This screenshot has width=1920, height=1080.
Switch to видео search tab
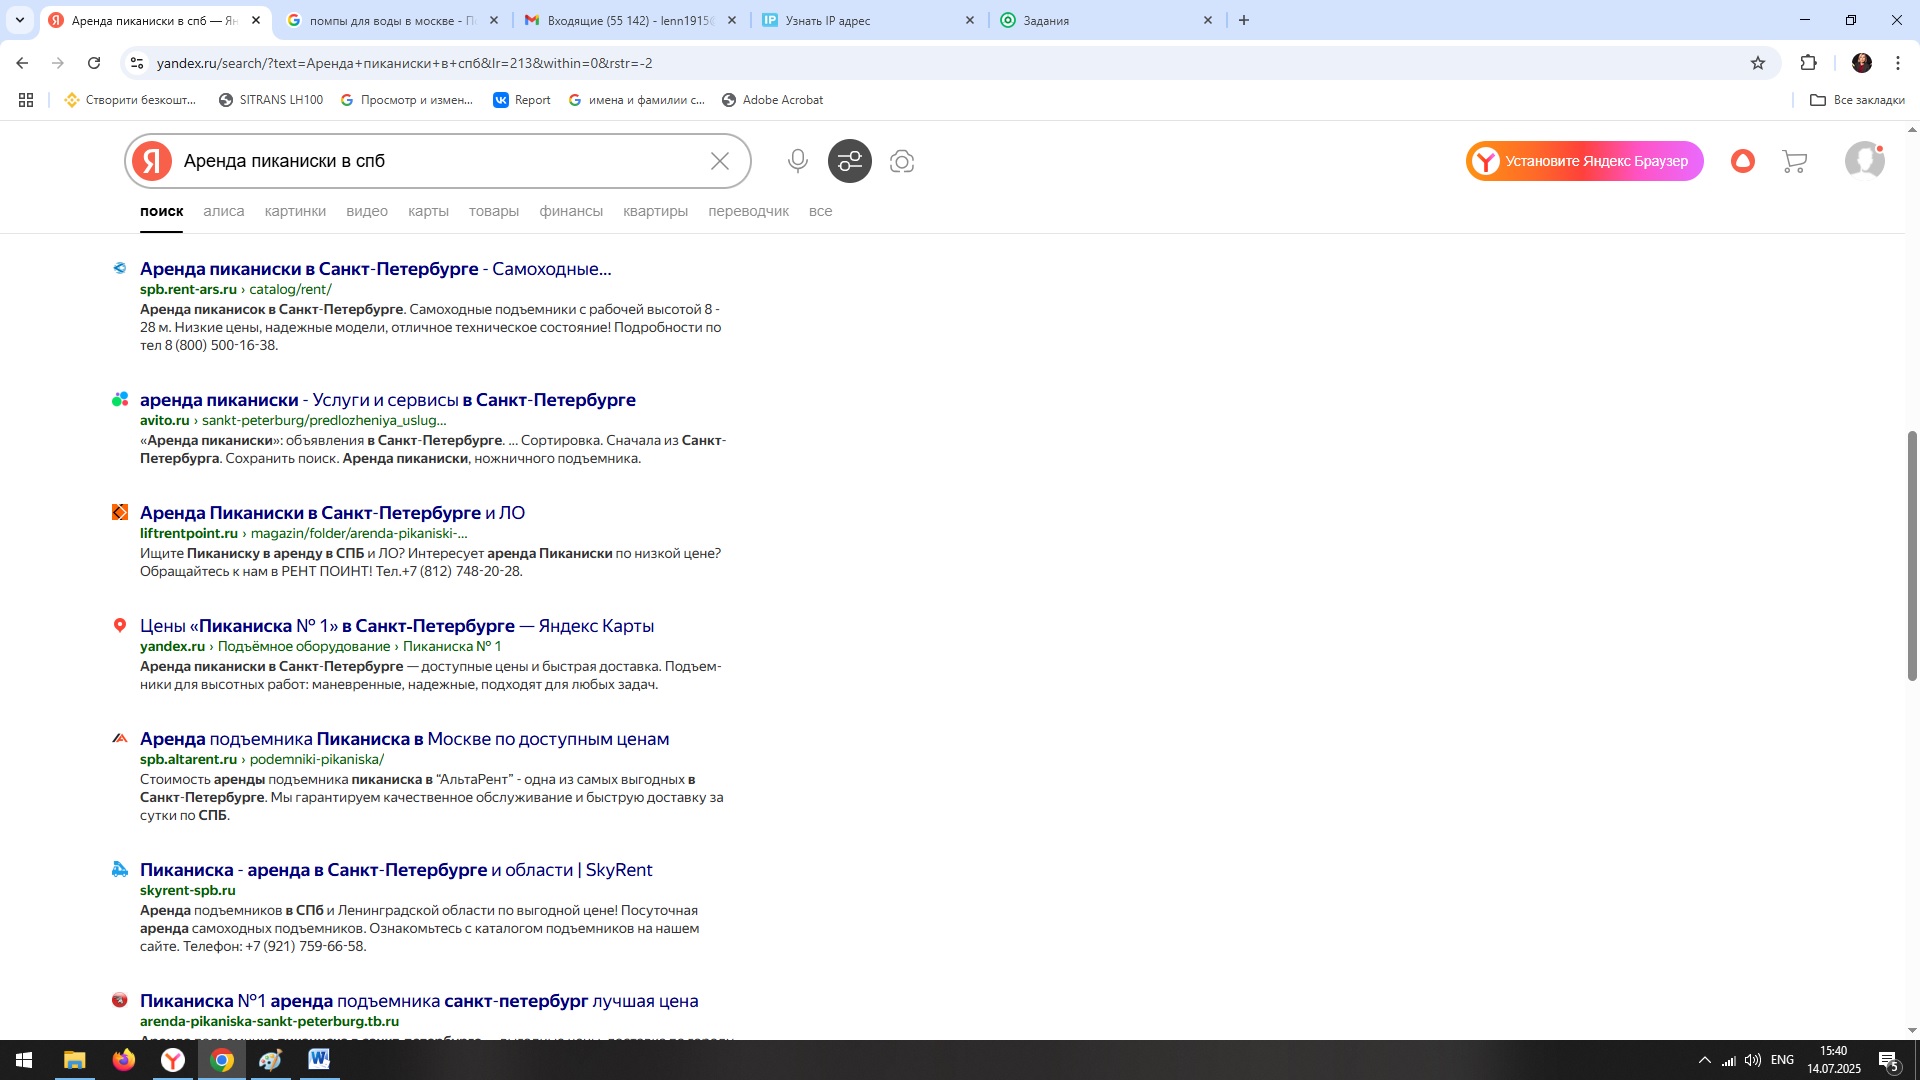(x=367, y=211)
